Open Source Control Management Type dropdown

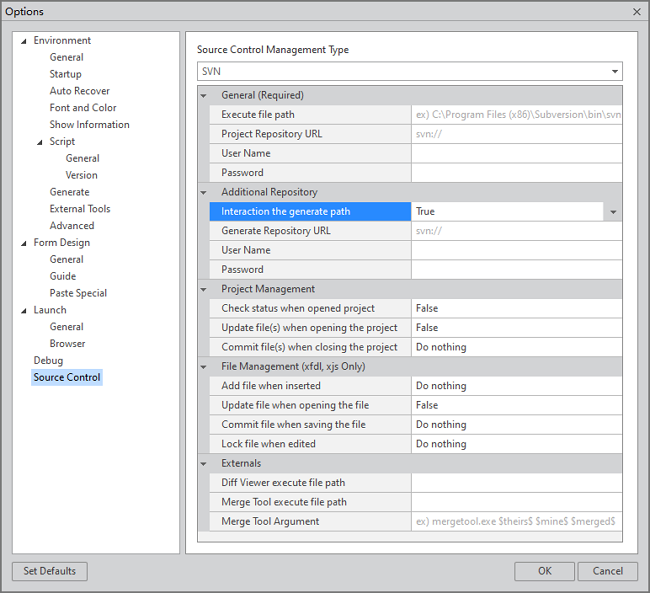pos(613,72)
